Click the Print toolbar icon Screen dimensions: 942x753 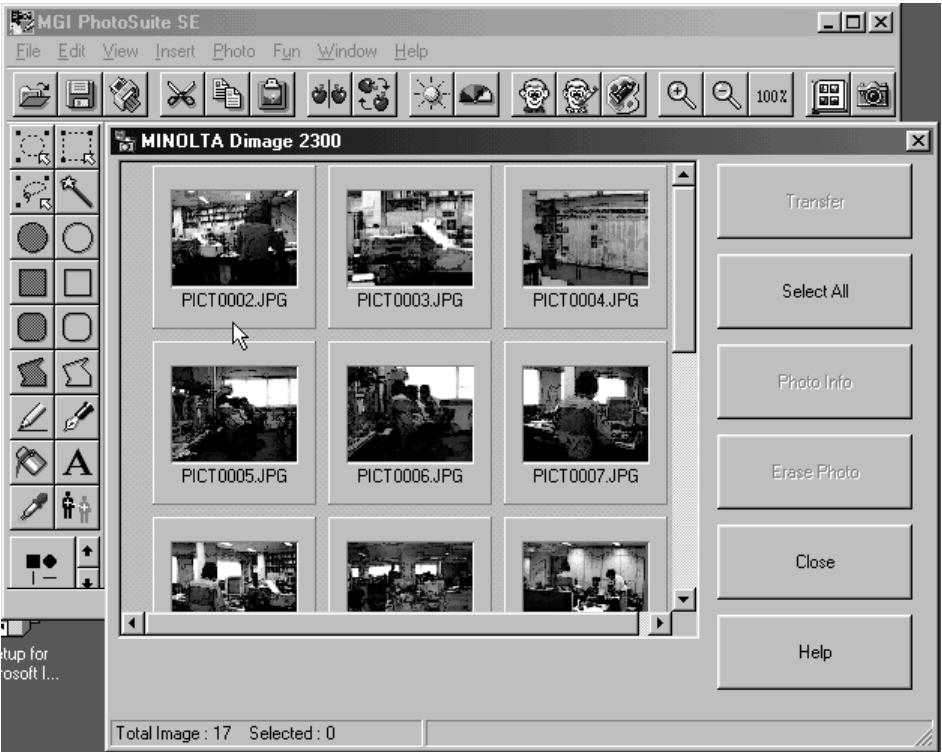pos(125,94)
